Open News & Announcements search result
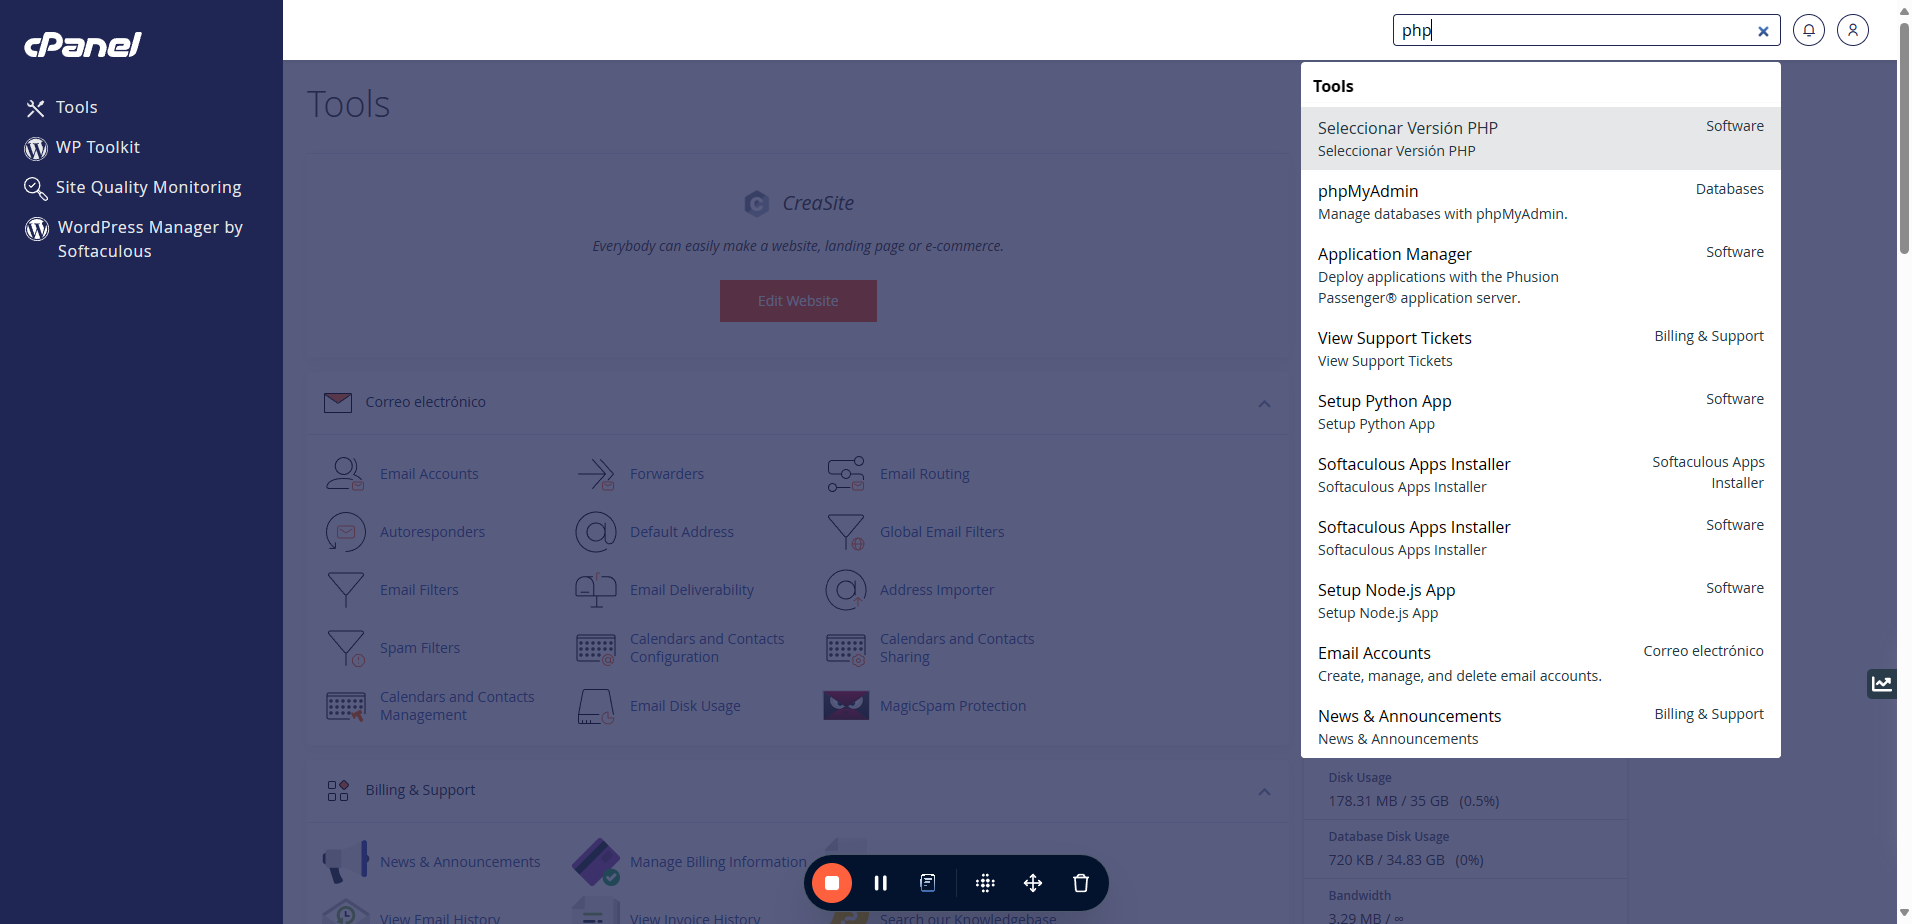 pos(1540,726)
